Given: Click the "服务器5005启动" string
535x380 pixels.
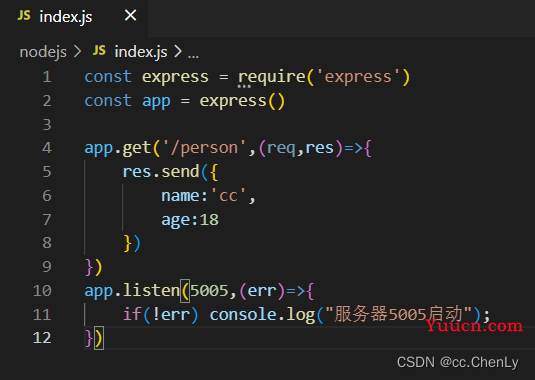Looking at the screenshot, I should pyautogui.click(x=398, y=314).
